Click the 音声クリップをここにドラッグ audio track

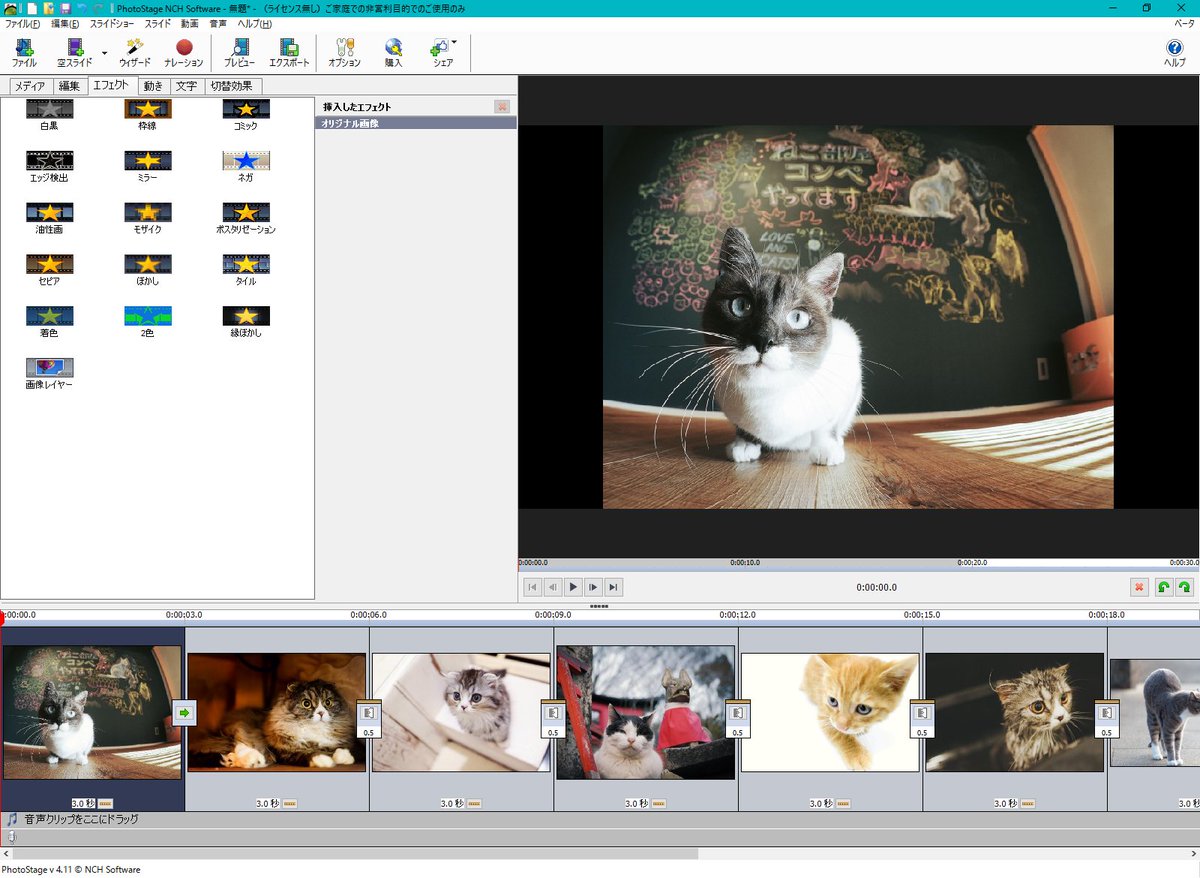tap(600, 819)
